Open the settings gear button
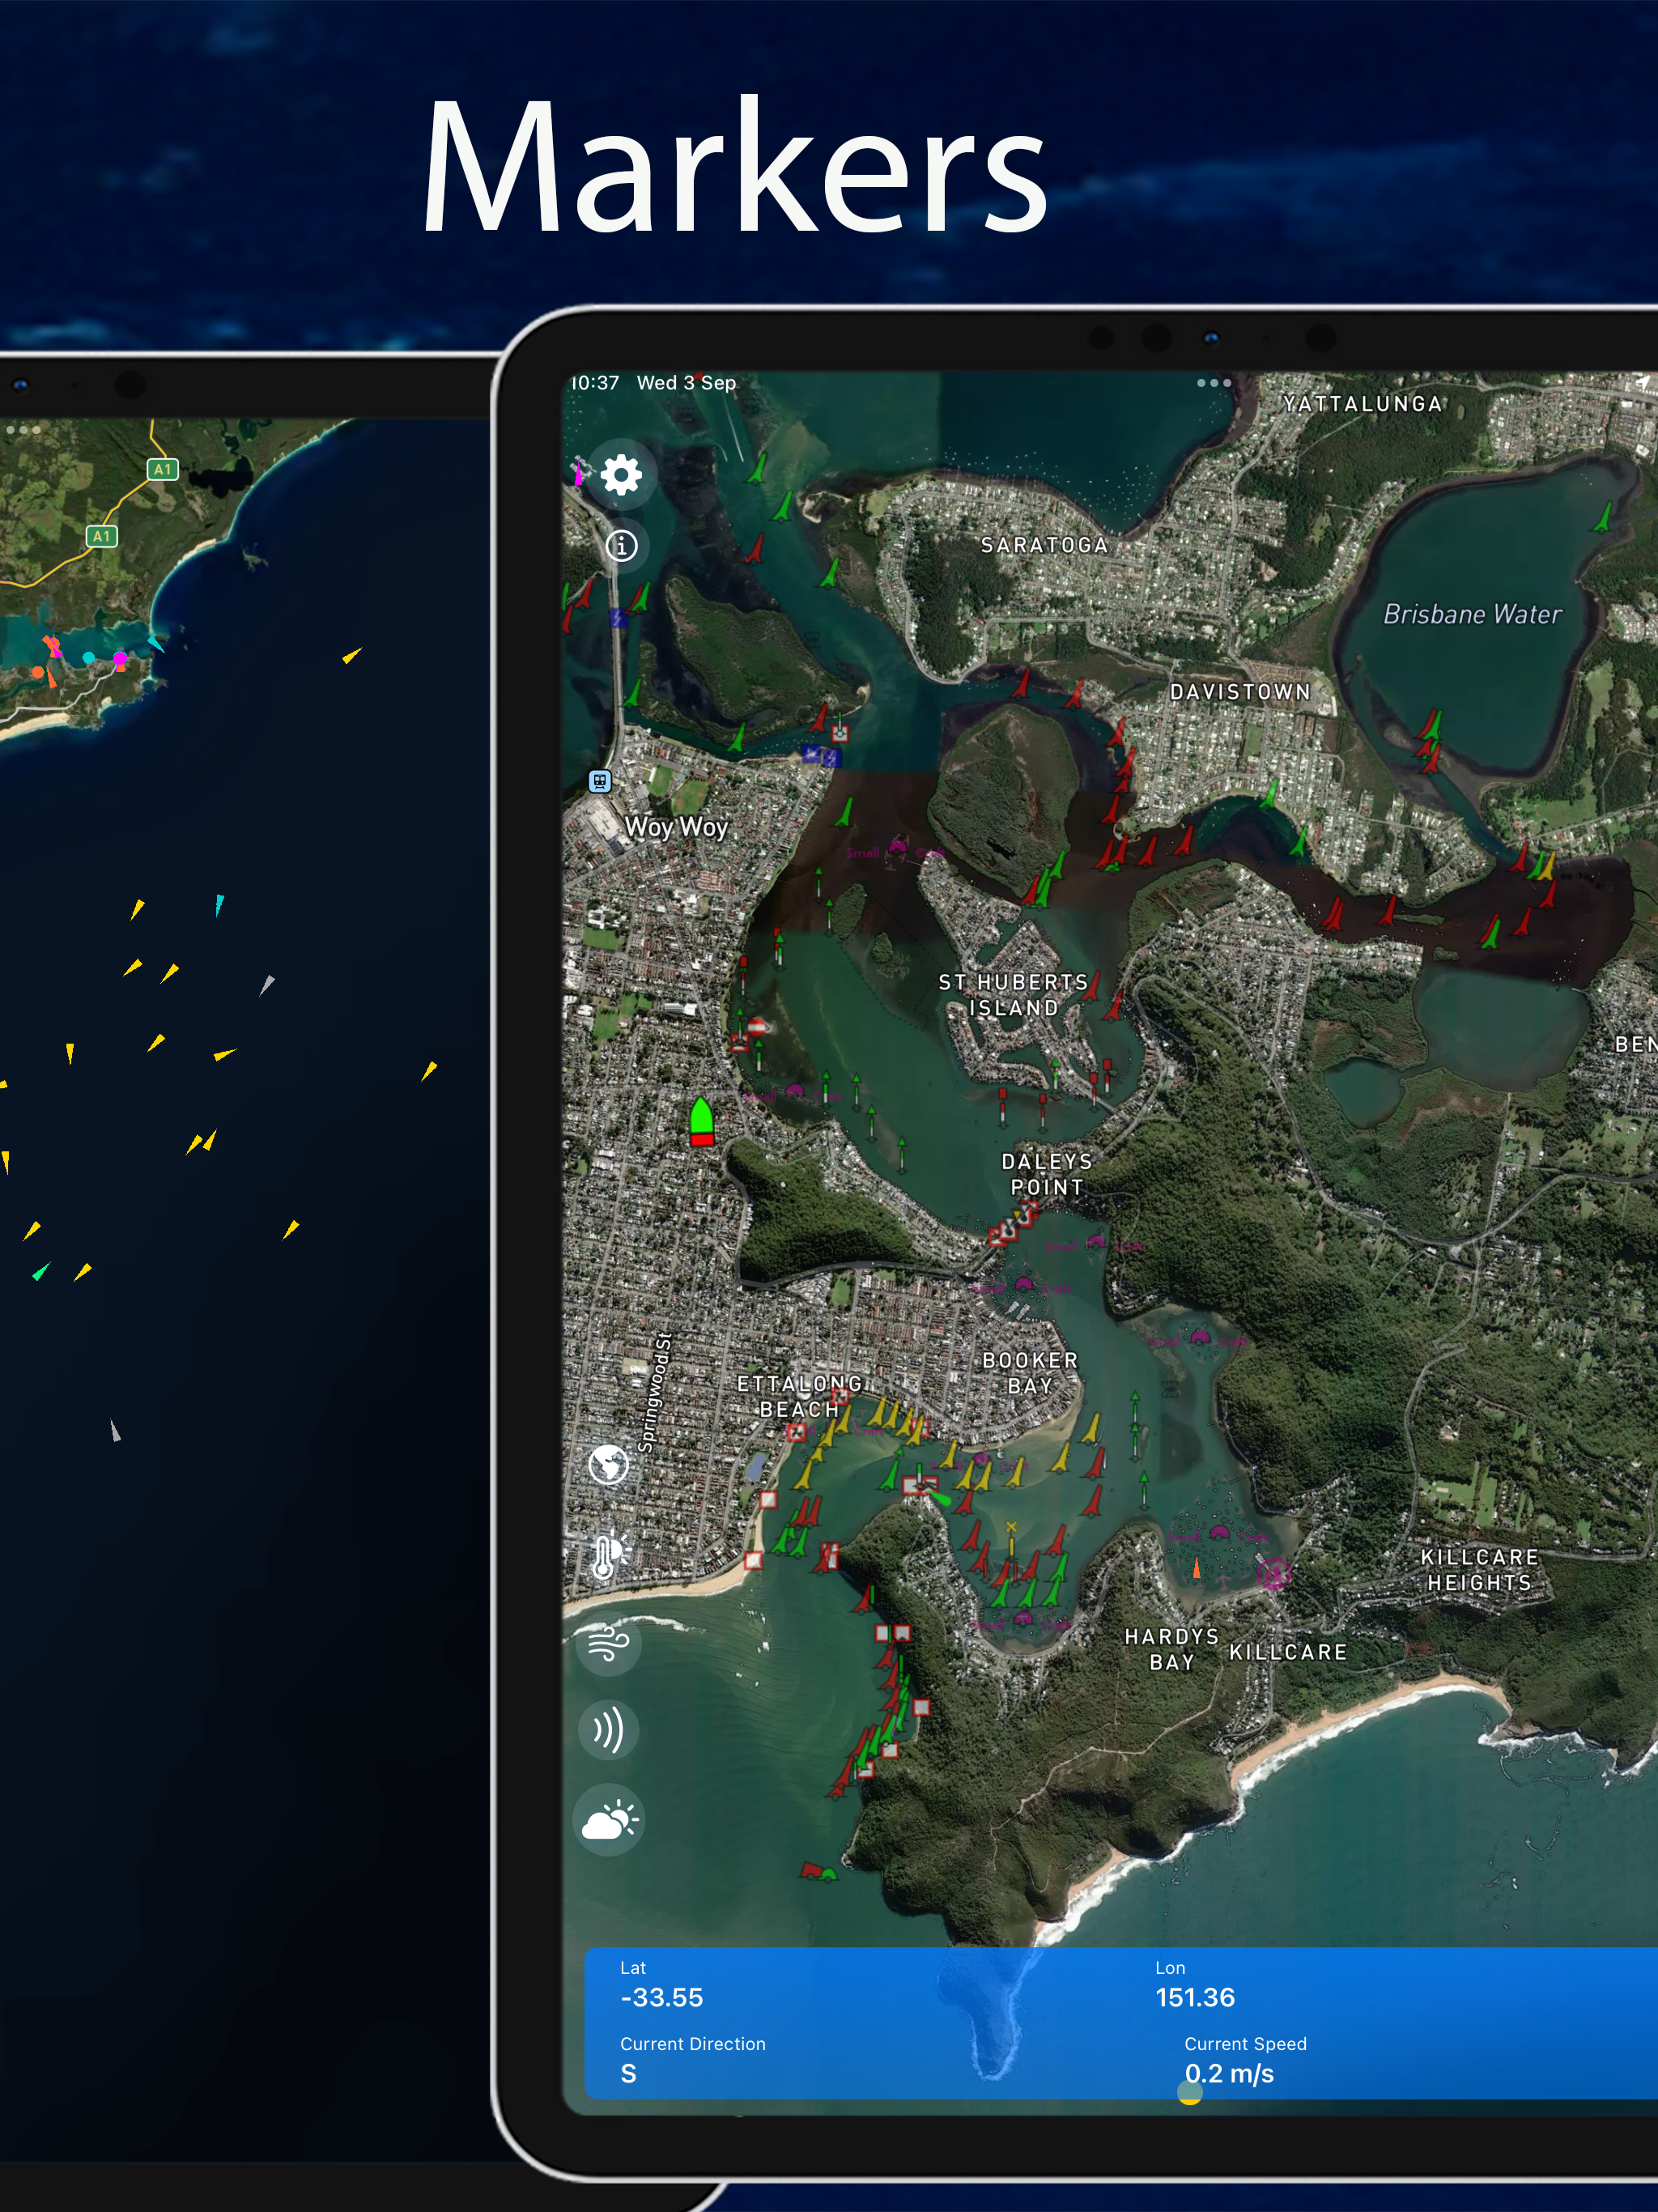Image resolution: width=1658 pixels, height=2212 pixels. point(621,474)
